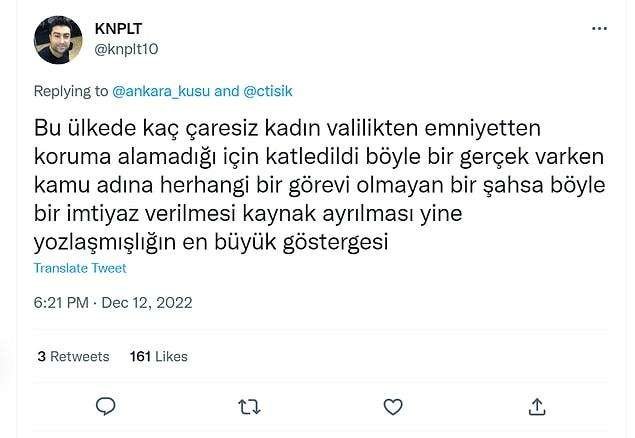Open the more options three-dot menu
635x438 pixels.
point(599,29)
